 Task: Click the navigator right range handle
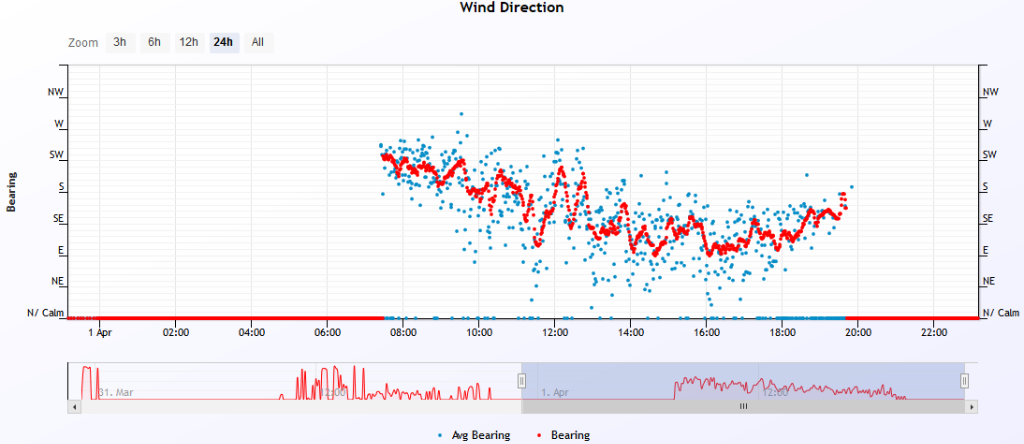tap(965, 381)
